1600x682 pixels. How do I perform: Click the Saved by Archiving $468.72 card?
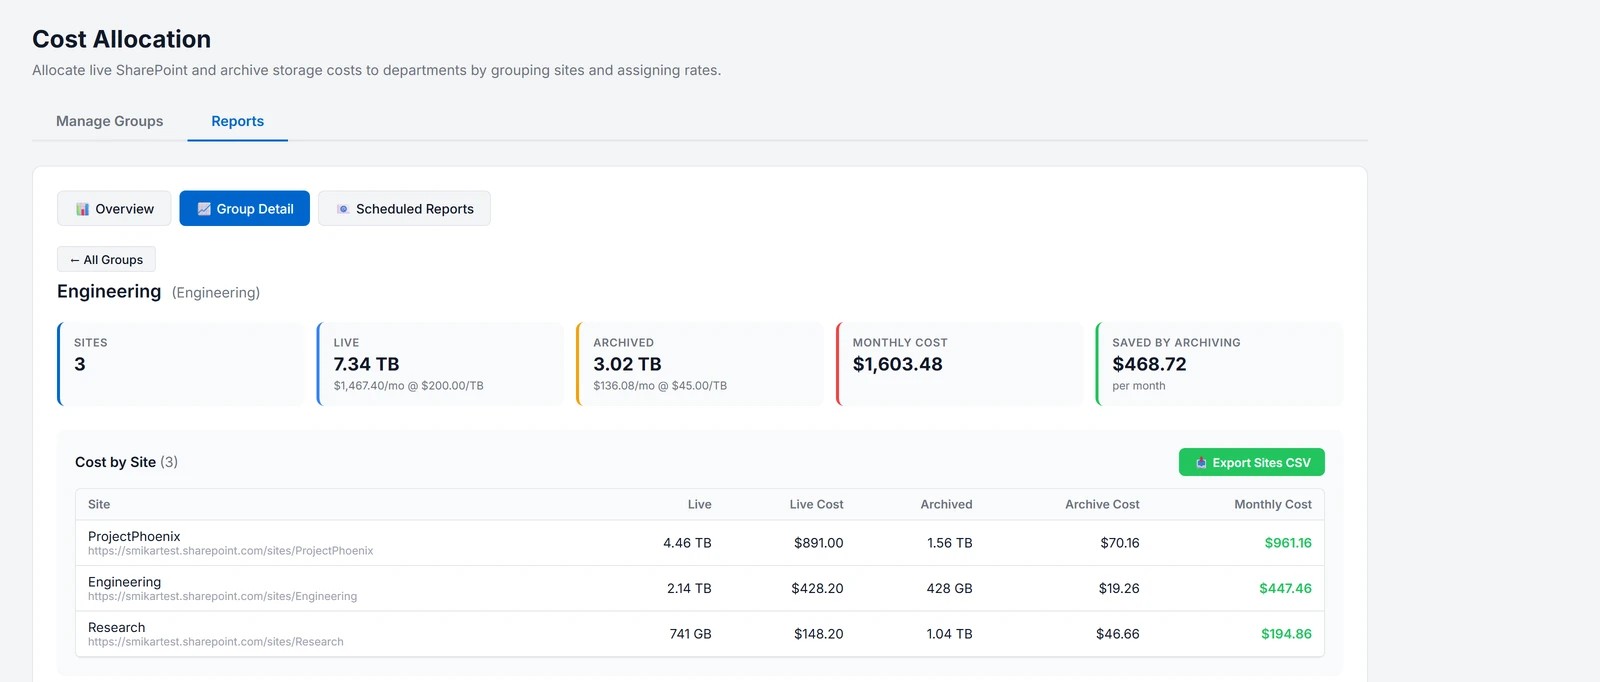coord(1219,364)
